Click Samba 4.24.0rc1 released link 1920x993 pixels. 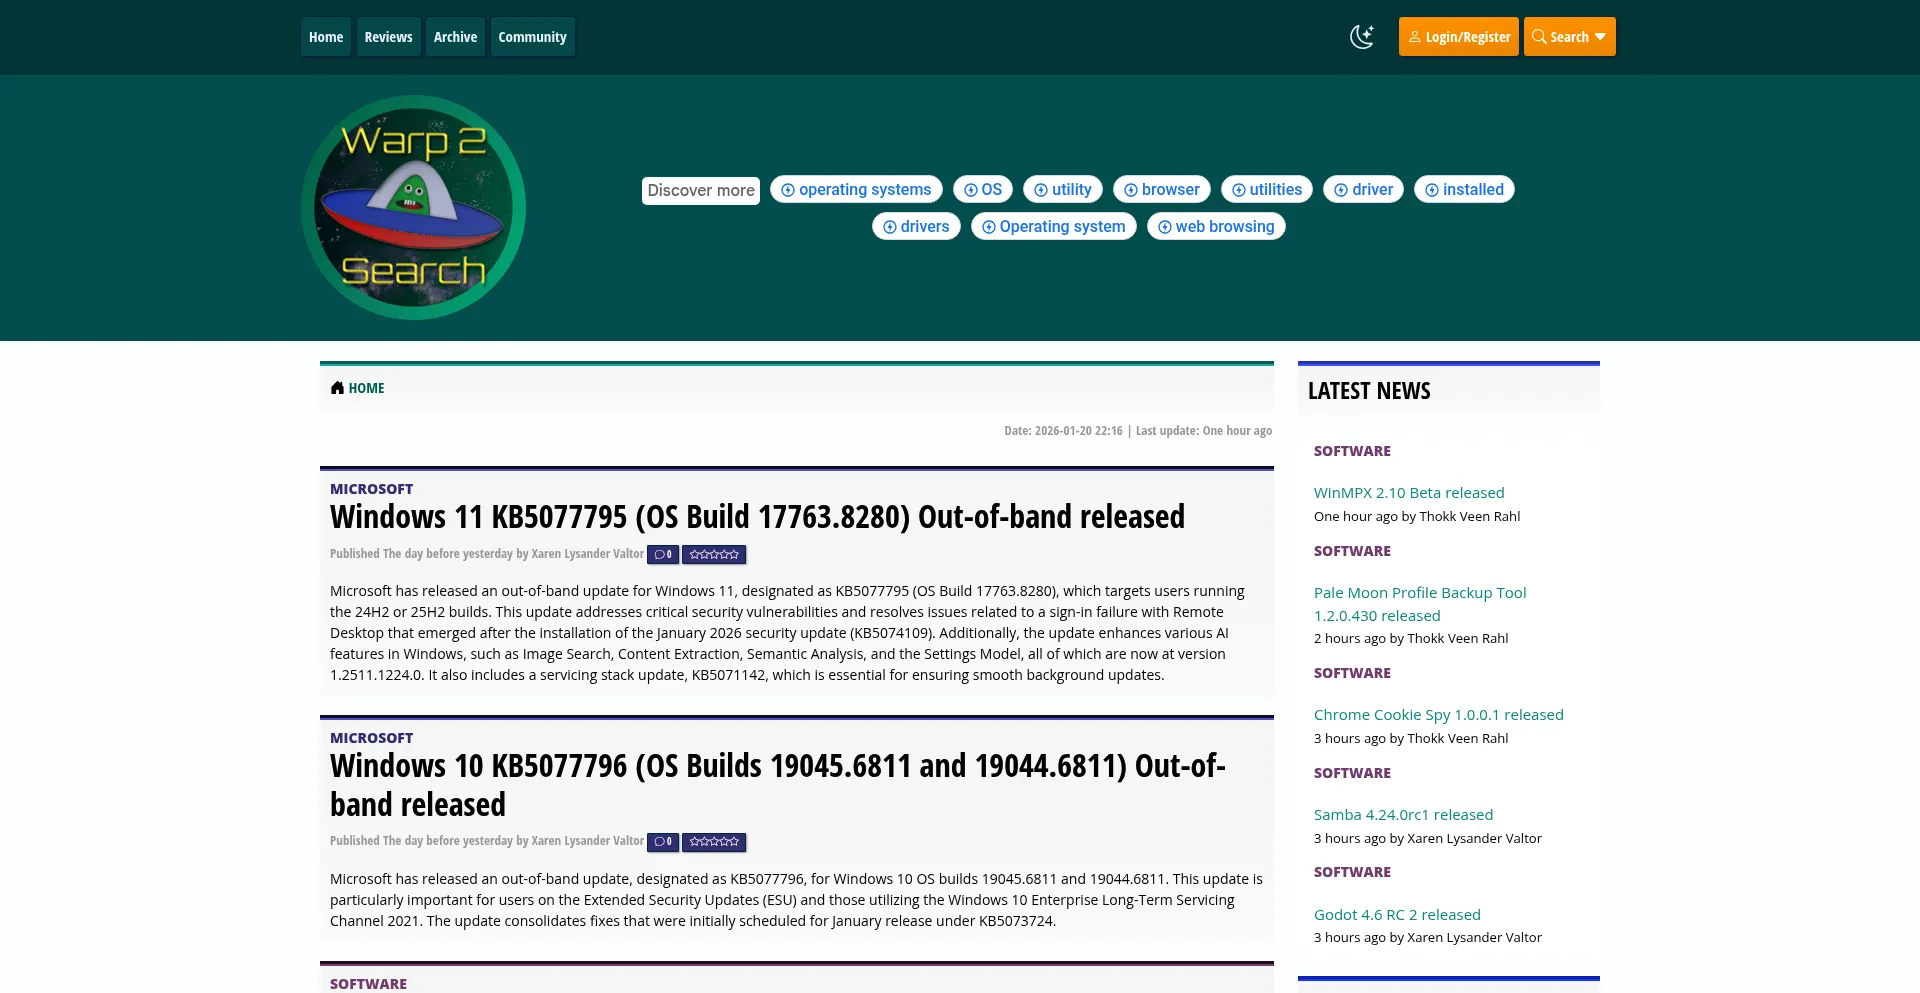coord(1402,815)
